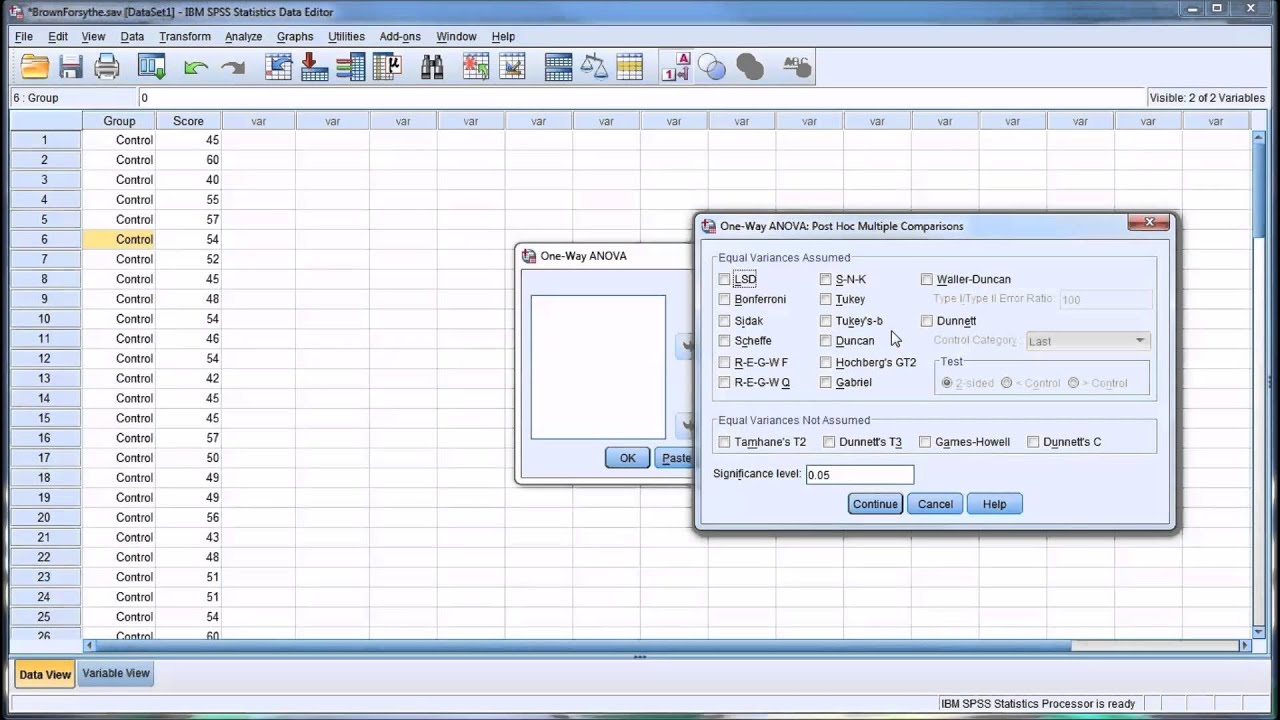Click Cancel in Post Hoc dialog
The height and width of the screenshot is (720, 1280).
(x=935, y=504)
